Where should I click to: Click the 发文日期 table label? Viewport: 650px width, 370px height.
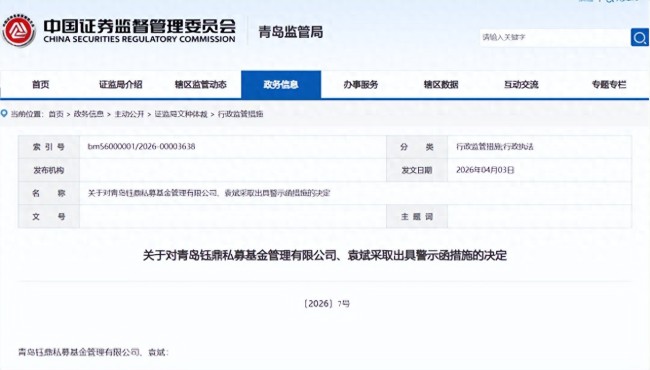pyautogui.click(x=417, y=170)
